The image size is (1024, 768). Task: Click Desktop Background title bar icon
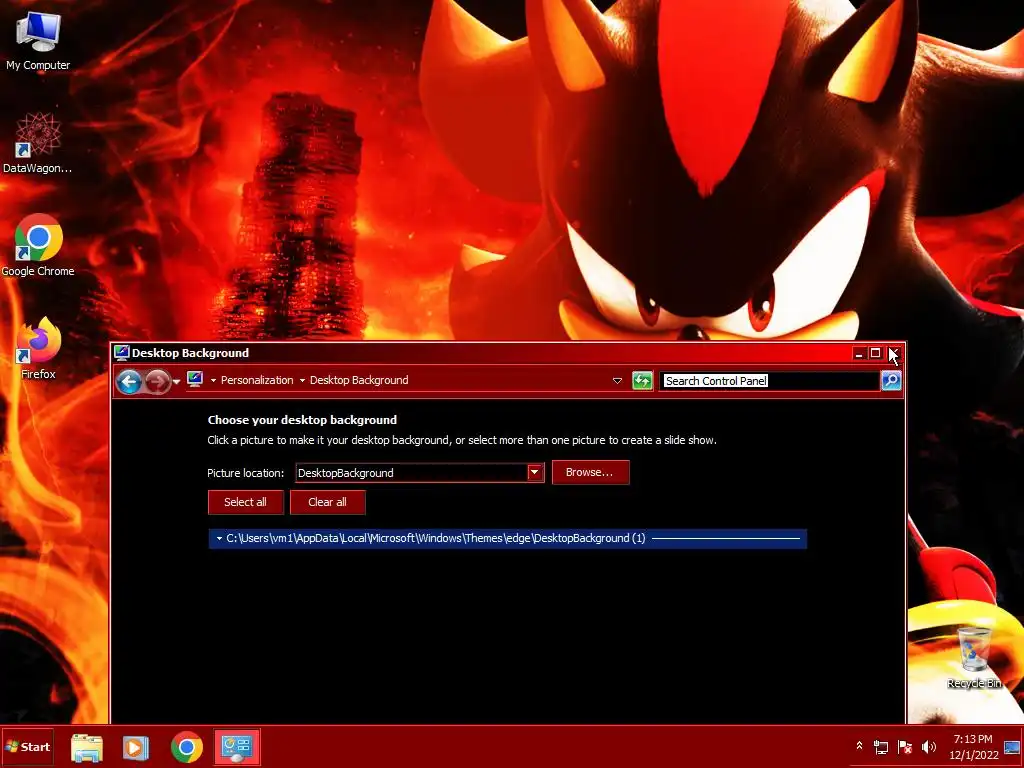tap(121, 353)
